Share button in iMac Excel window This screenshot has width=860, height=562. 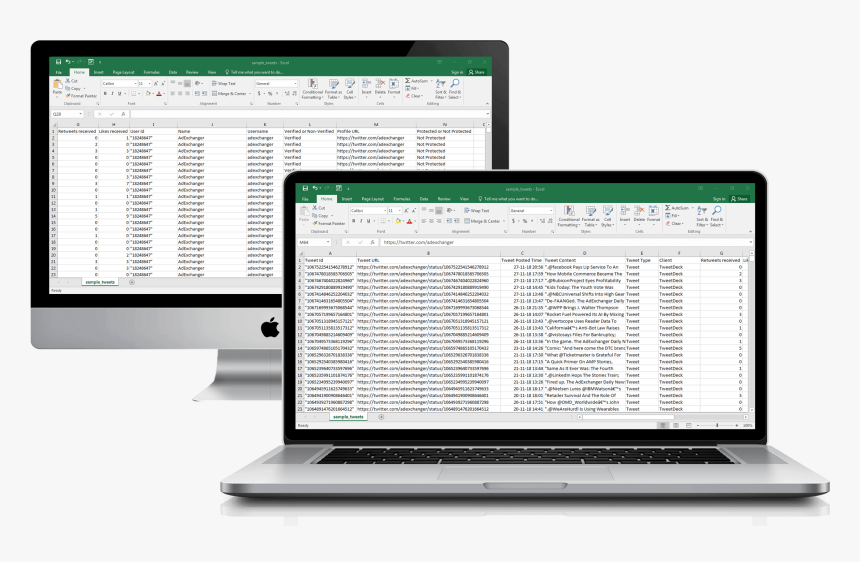tap(477, 72)
